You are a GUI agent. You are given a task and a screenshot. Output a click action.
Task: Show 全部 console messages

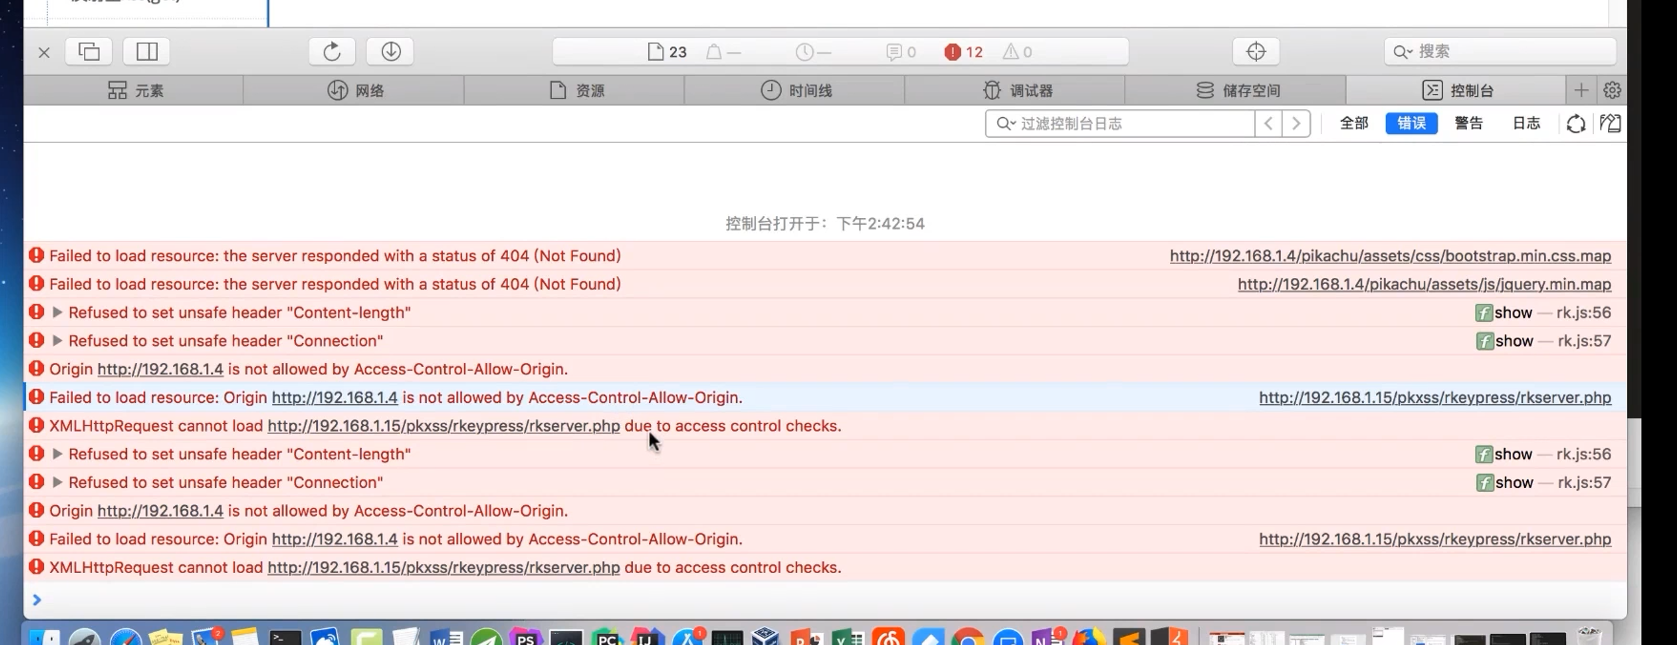(1354, 123)
